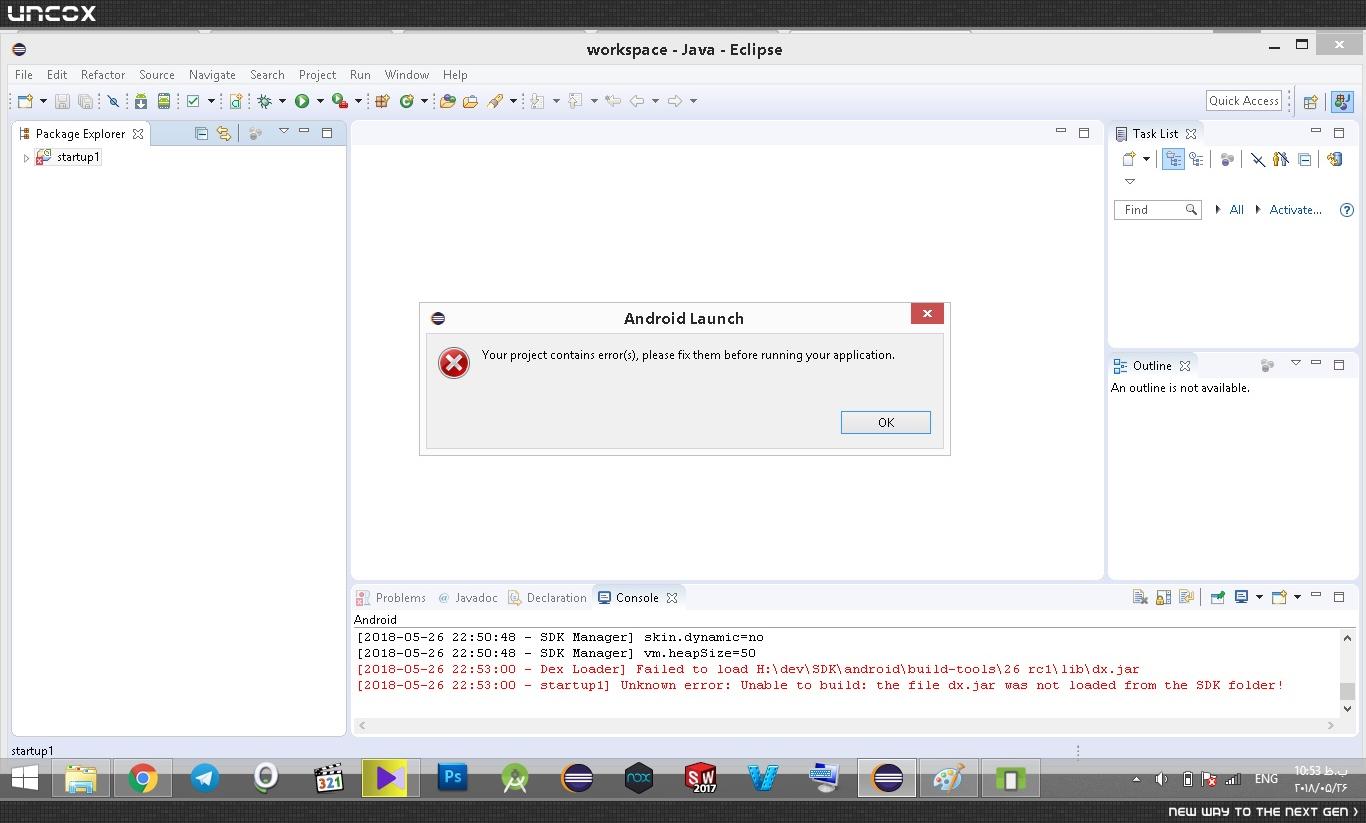Toggle Scroll Lock in Console
Image resolution: width=1366 pixels, height=823 pixels.
tap(1163, 597)
